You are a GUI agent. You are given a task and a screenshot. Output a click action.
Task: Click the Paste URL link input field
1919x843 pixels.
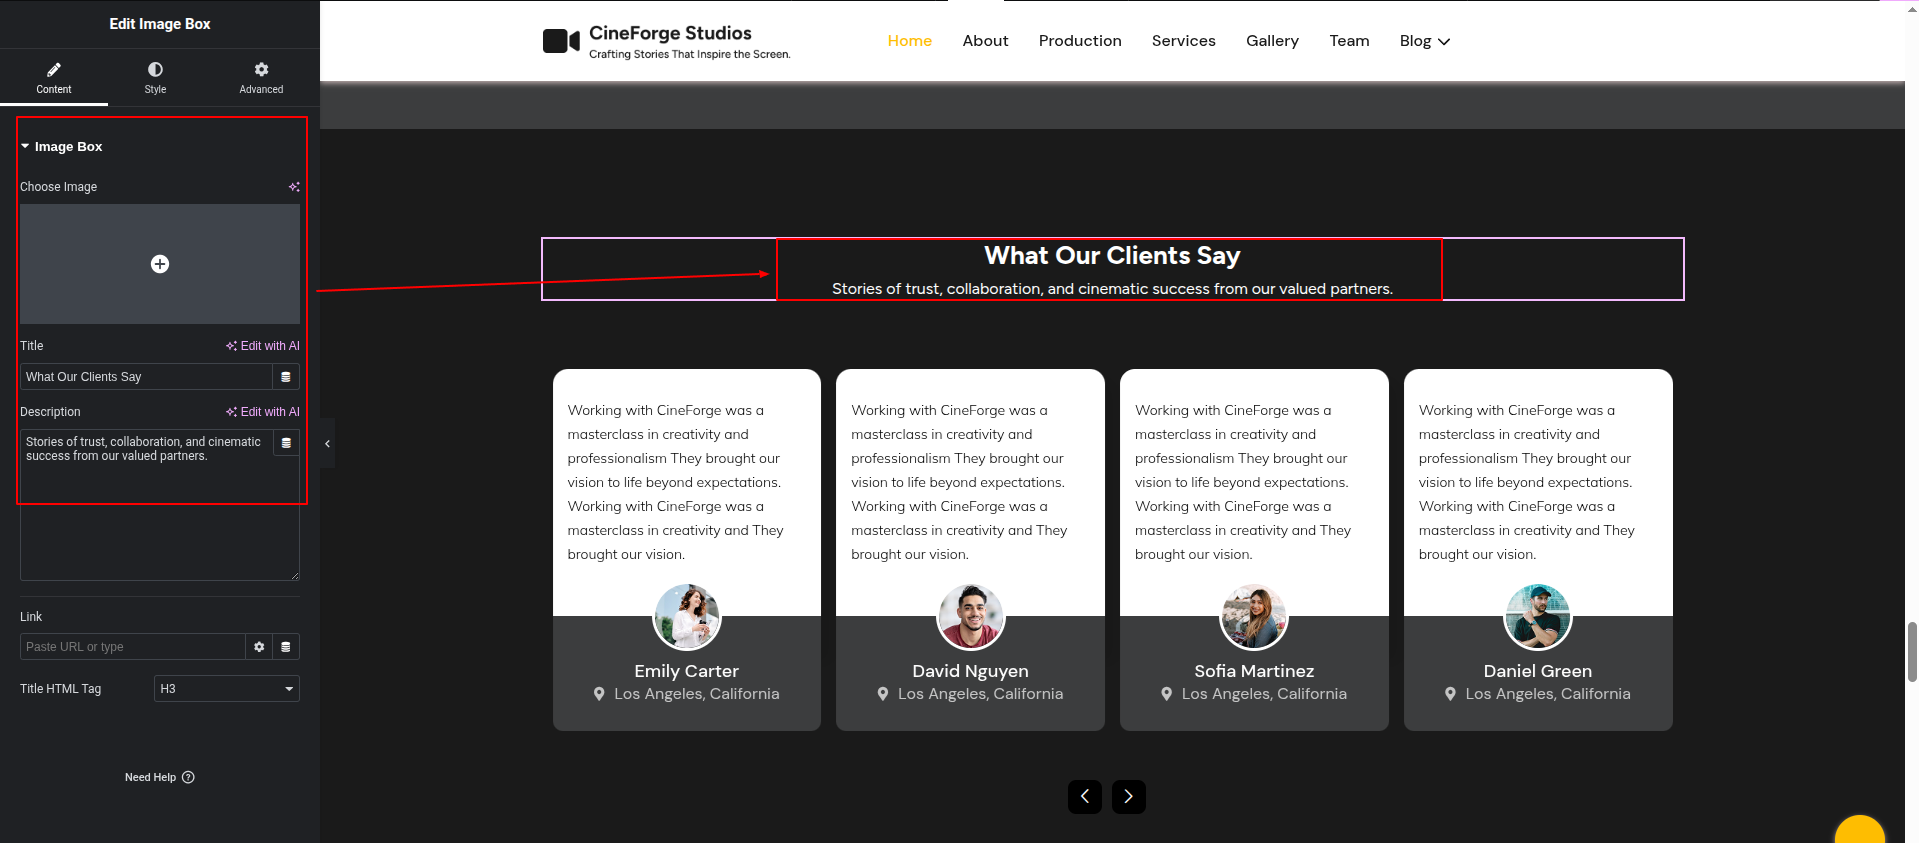pos(132,647)
